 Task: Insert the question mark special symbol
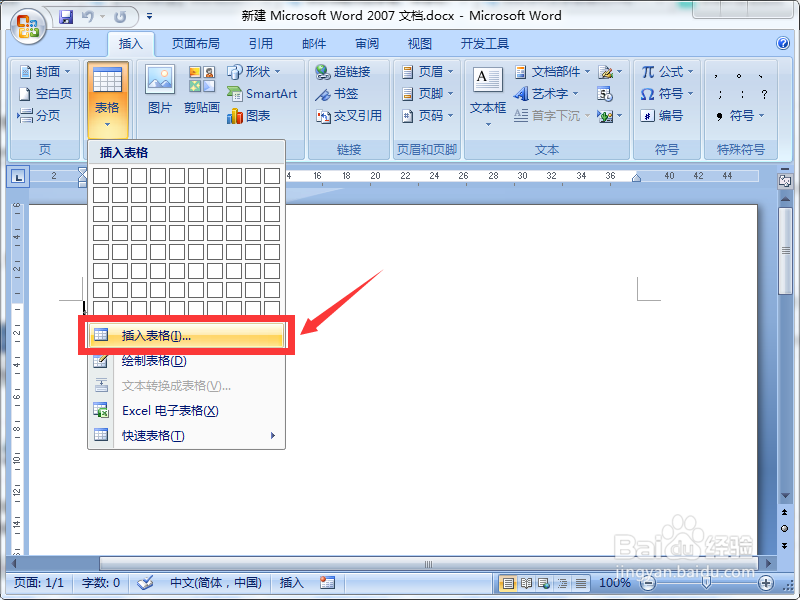coord(764,94)
